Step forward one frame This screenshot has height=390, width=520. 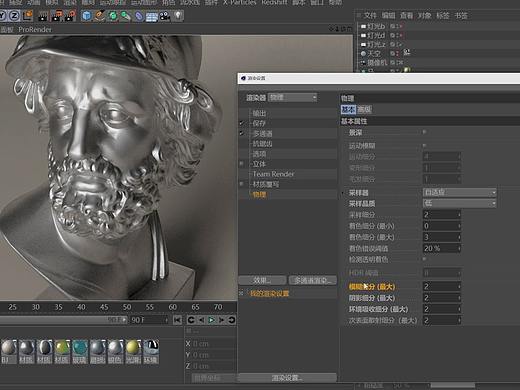[221, 320]
